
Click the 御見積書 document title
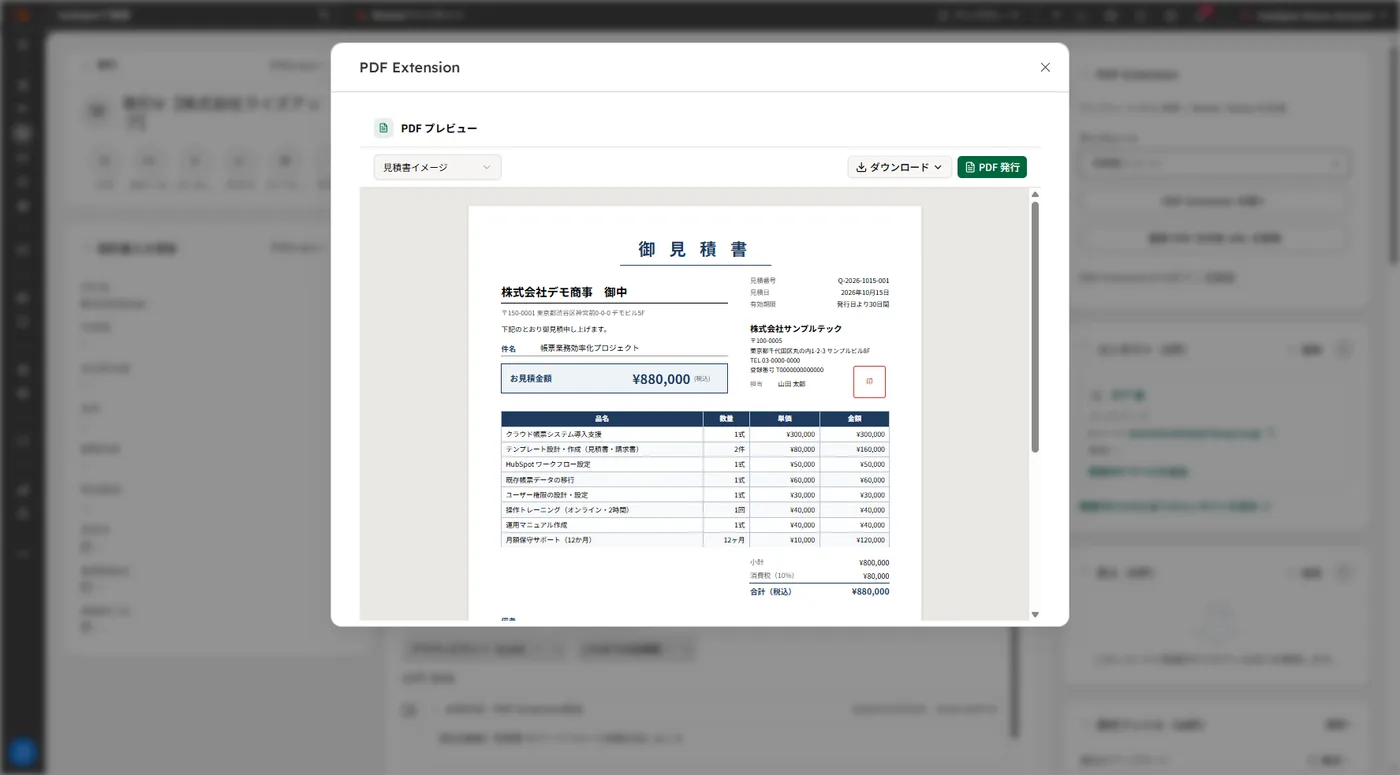point(695,250)
